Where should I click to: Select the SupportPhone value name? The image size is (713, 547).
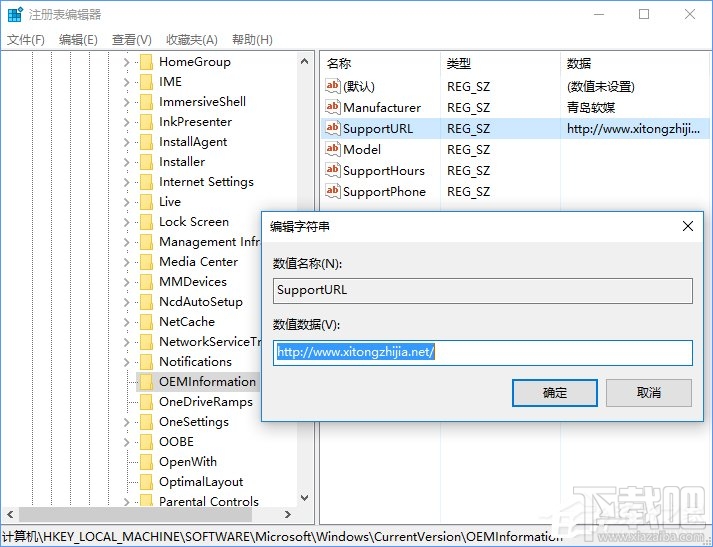(384, 192)
